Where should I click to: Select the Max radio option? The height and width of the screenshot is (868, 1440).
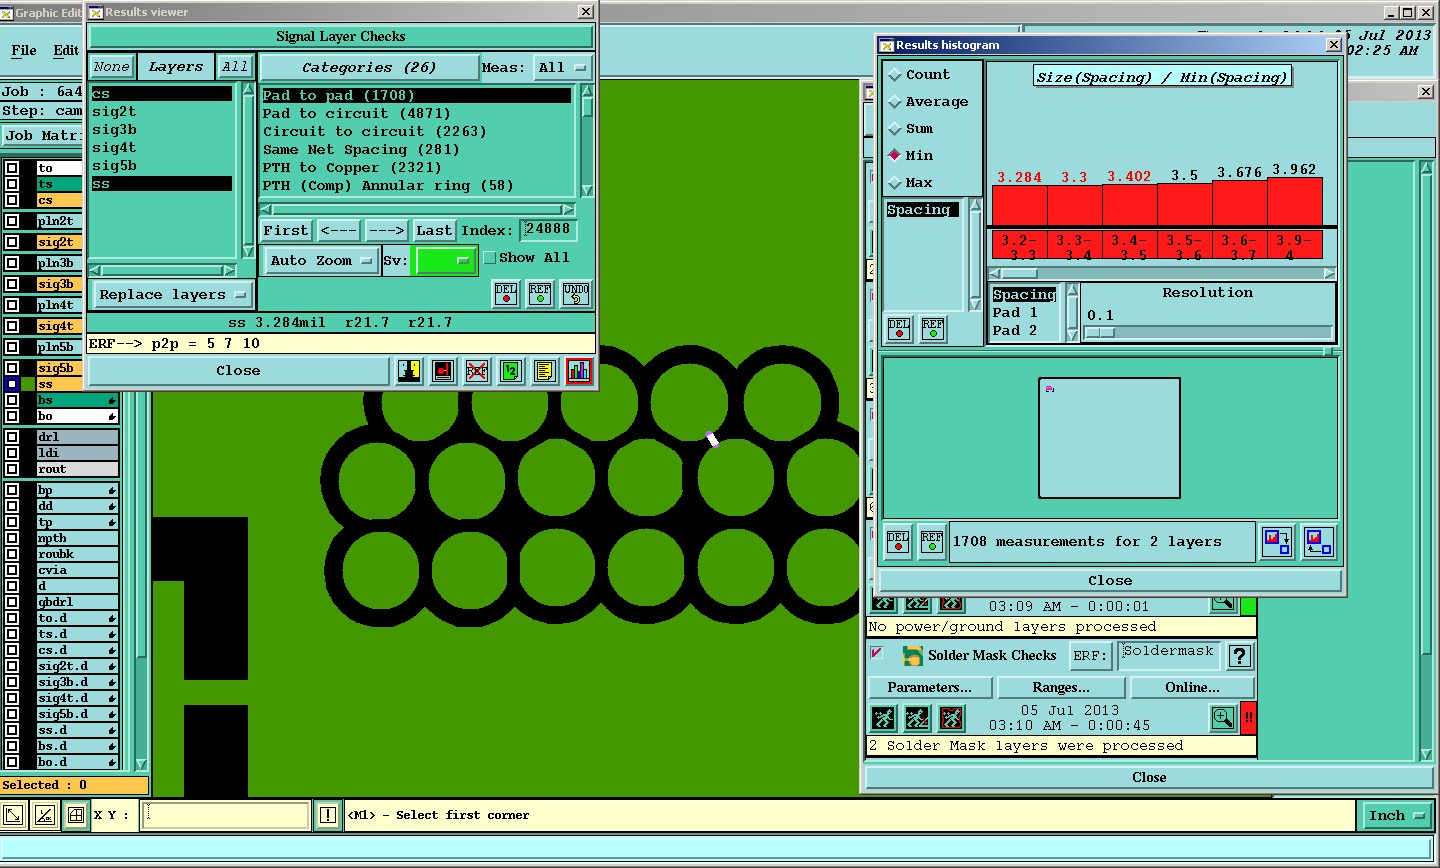[x=895, y=182]
